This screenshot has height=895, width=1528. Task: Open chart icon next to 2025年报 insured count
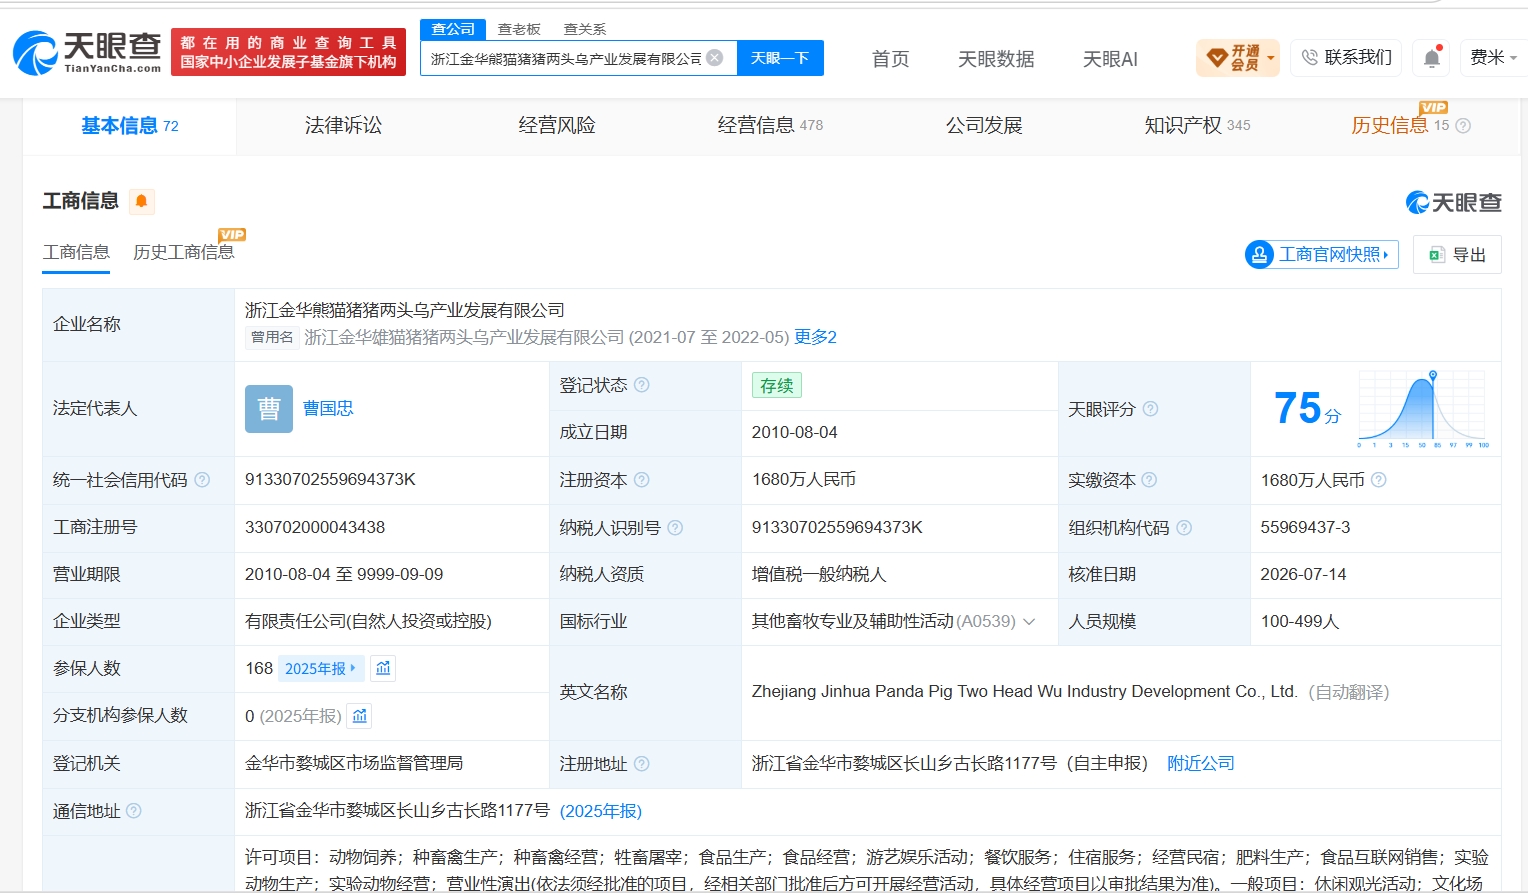click(383, 668)
